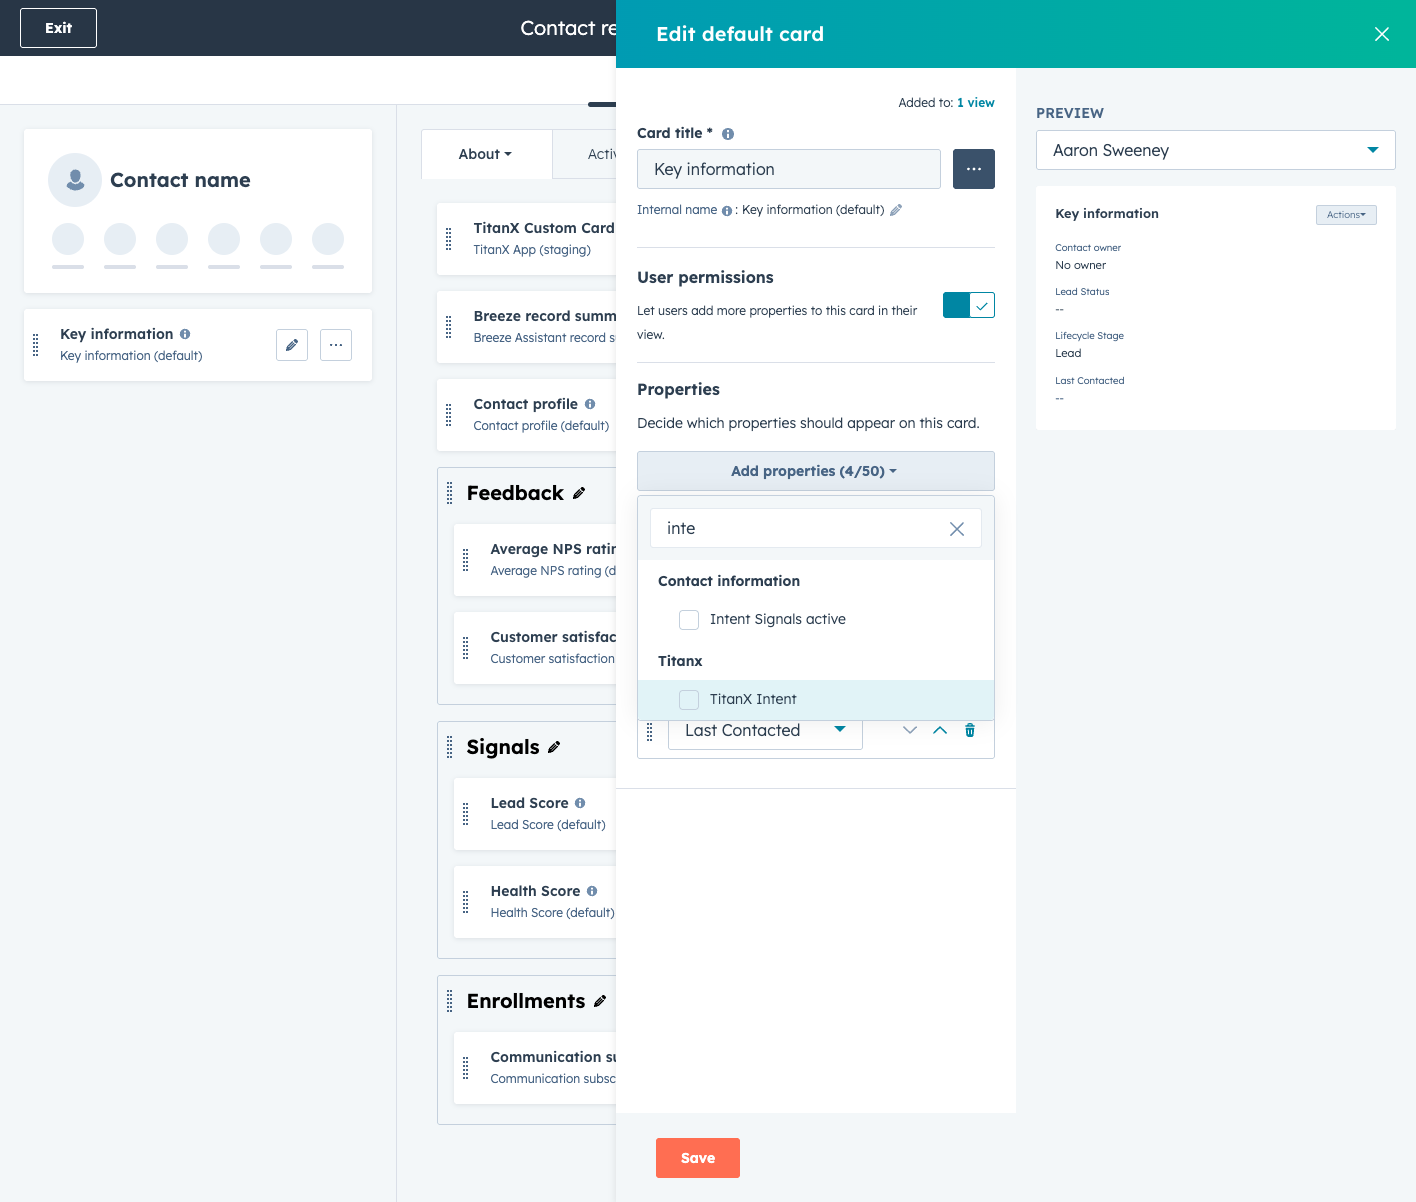Click the Lead Score (default) text
The image size is (1416, 1202).
click(x=548, y=825)
